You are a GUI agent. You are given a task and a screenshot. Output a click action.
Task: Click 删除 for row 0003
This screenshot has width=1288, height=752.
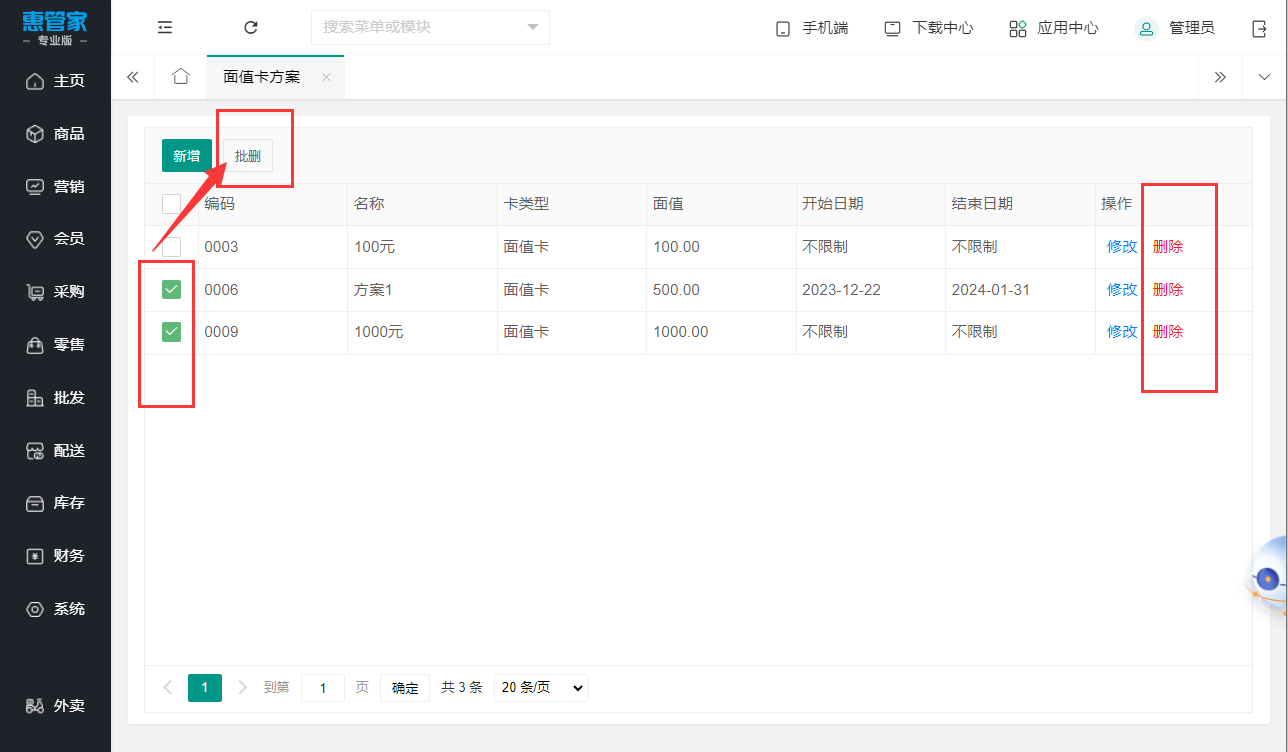point(1168,247)
